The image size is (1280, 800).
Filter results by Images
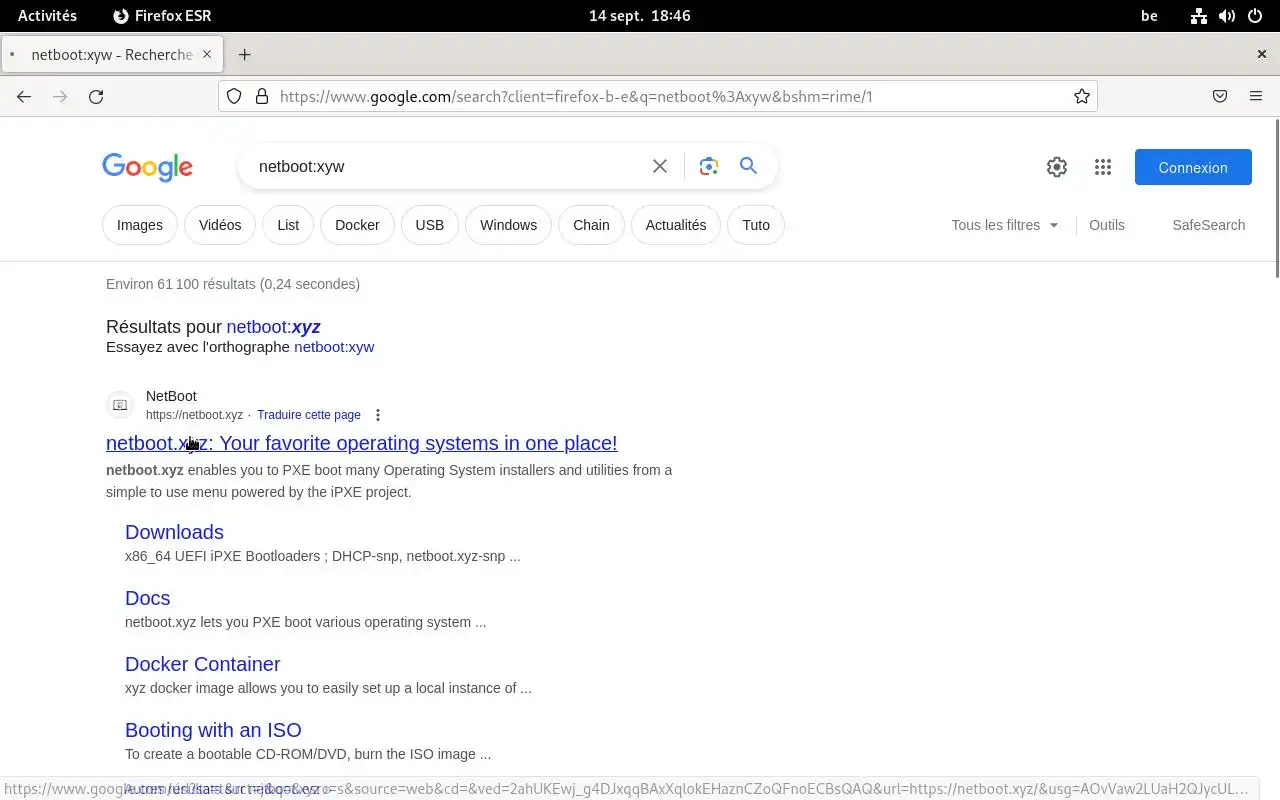point(140,225)
